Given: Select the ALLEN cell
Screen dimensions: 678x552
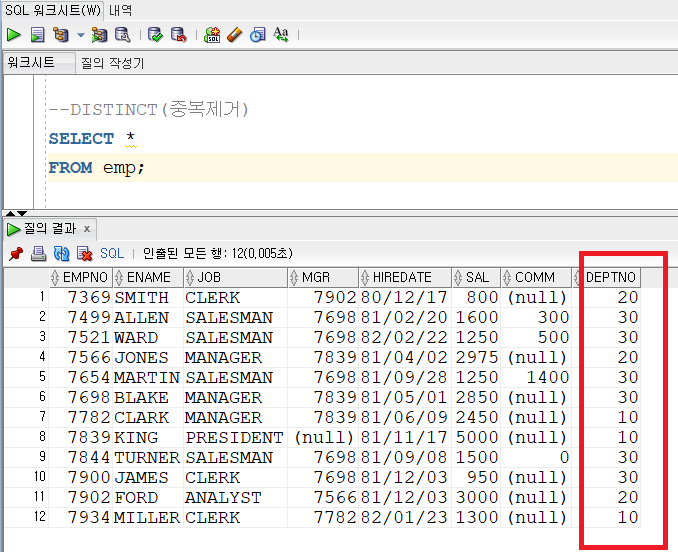Looking at the screenshot, I should [148, 318].
